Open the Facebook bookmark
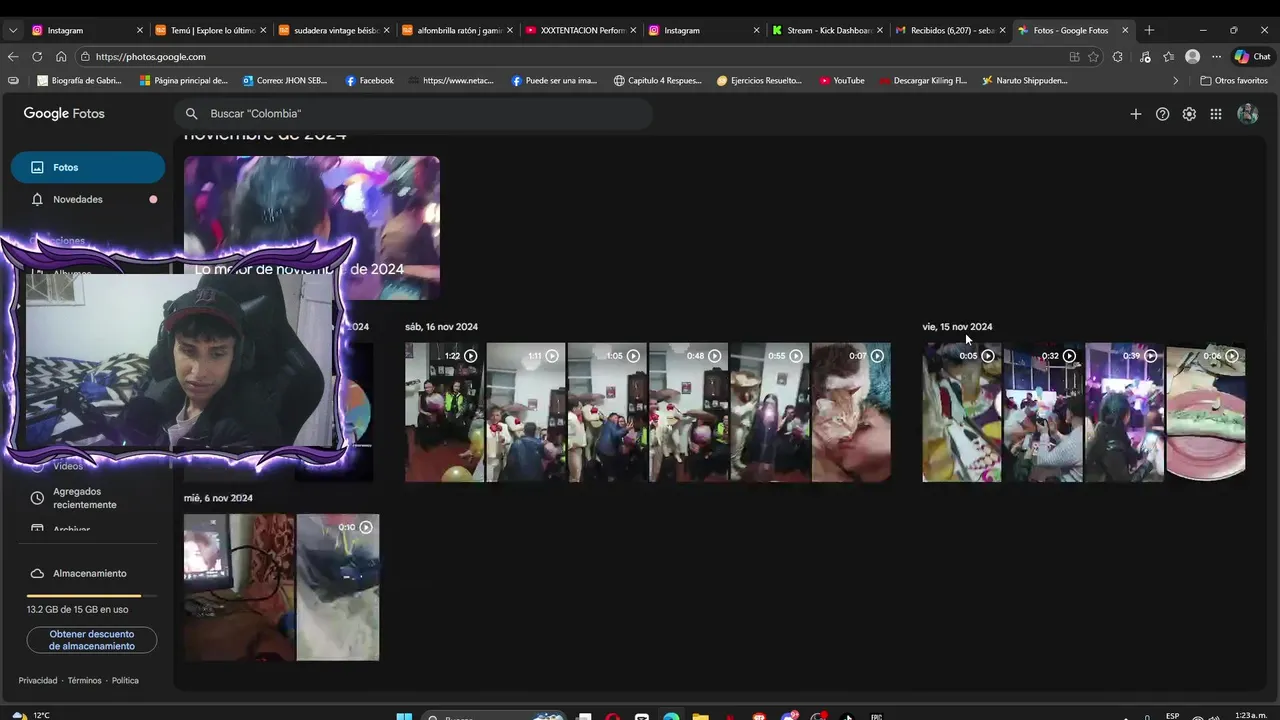This screenshot has height=720, width=1280. coord(370,80)
